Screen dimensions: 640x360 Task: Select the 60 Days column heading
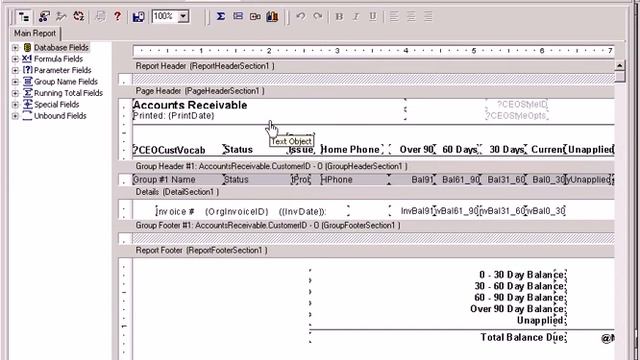[460, 150]
